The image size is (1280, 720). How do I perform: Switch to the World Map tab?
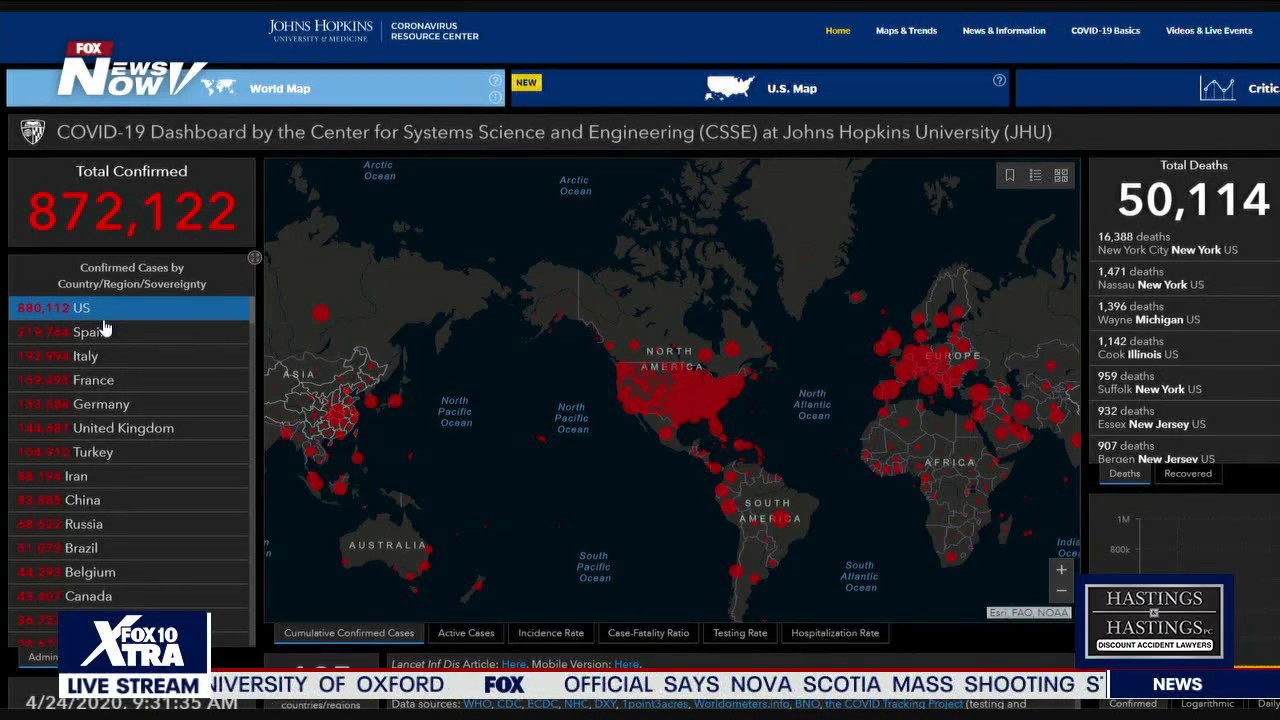[256, 88]
